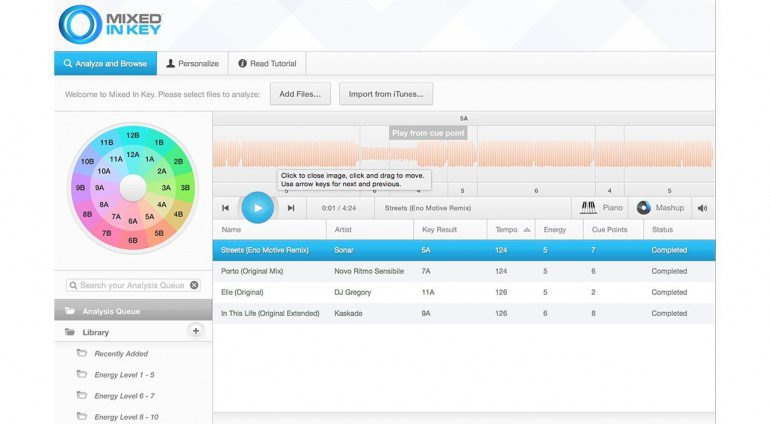This screenshot has height=425, width=770.
Task: Click the volume speaker icon
Action: 702,208
